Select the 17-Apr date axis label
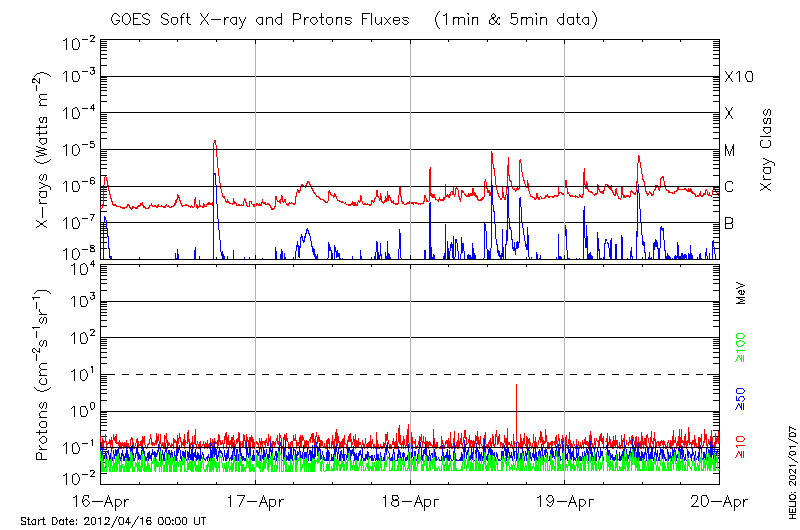The width and height of the screenshot is (800, 530). (x=255, y=502)
